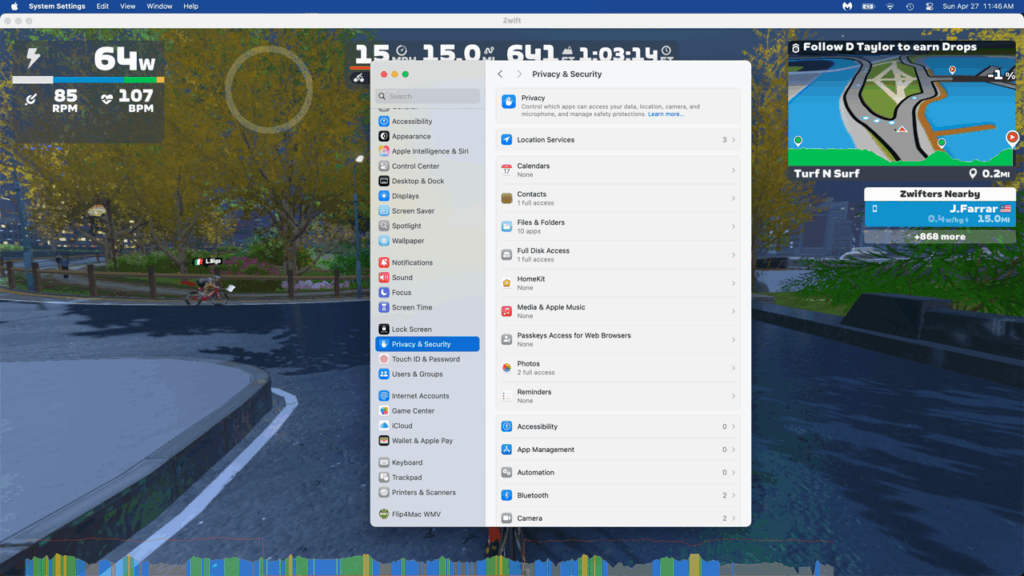Select Screen Saver in sidebar

[428, 212]
